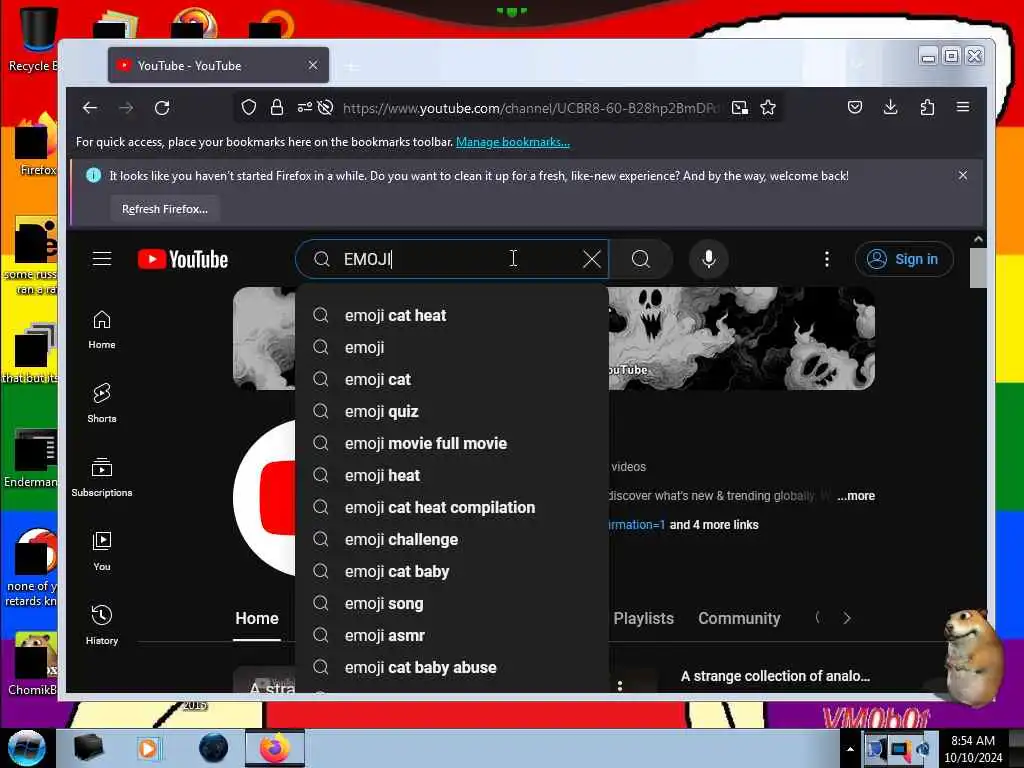Open the media player taskbar icon
1024x768 pixels.
coord(148,748)
